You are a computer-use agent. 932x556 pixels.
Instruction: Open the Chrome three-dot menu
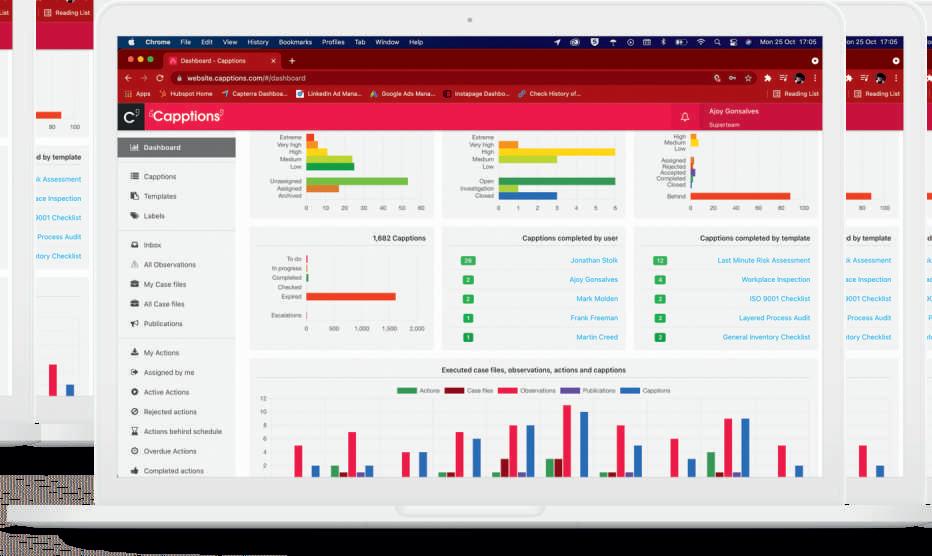(815, 78)
